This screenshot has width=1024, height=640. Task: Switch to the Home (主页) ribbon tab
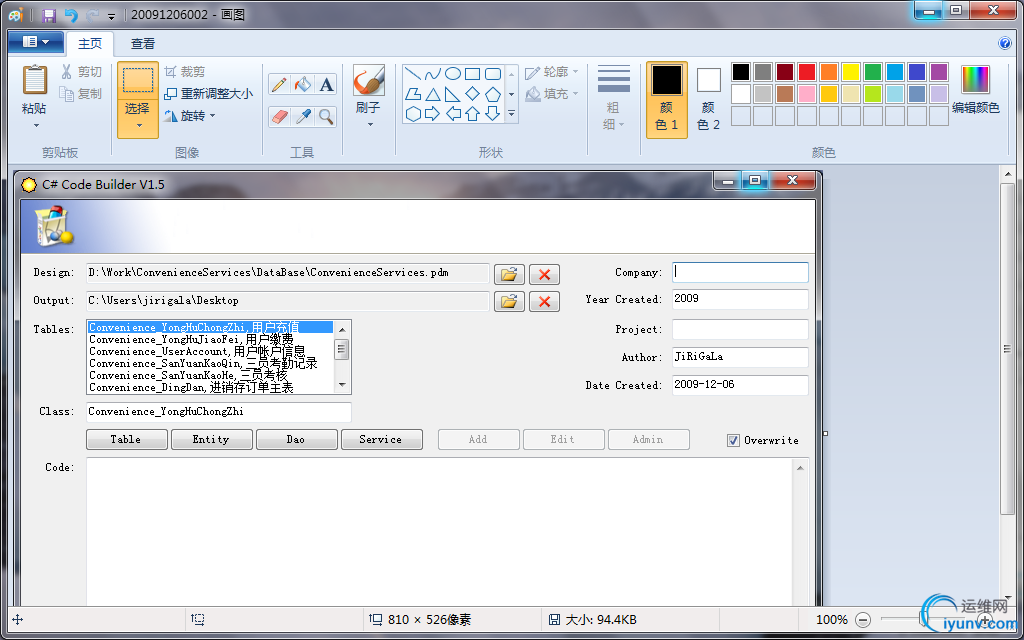[x=89, y=44]
